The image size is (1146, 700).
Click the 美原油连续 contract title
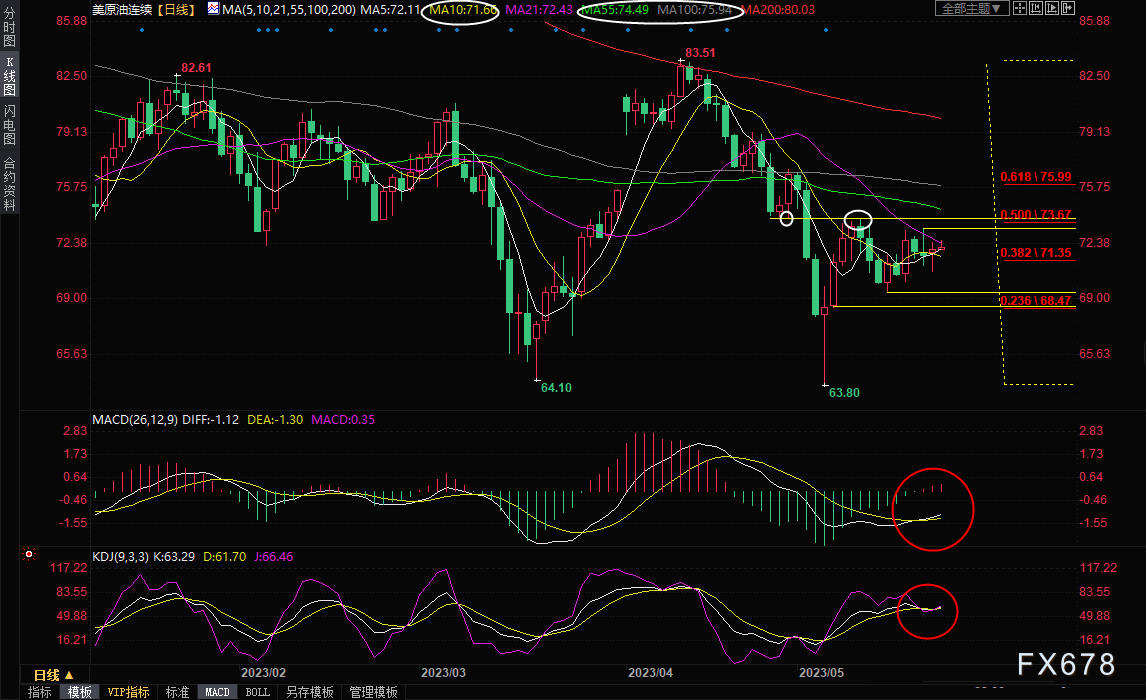click(x=122, y=9)
